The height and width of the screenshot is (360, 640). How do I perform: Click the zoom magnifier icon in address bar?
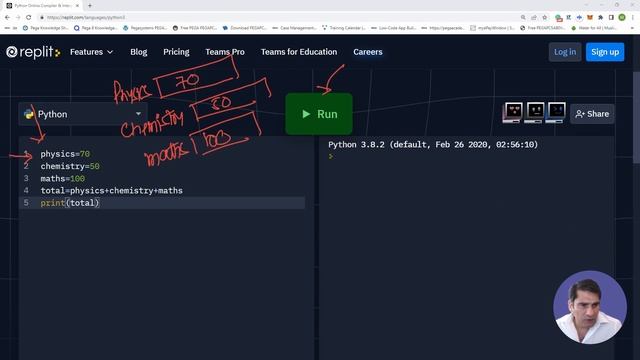point(523,18)
